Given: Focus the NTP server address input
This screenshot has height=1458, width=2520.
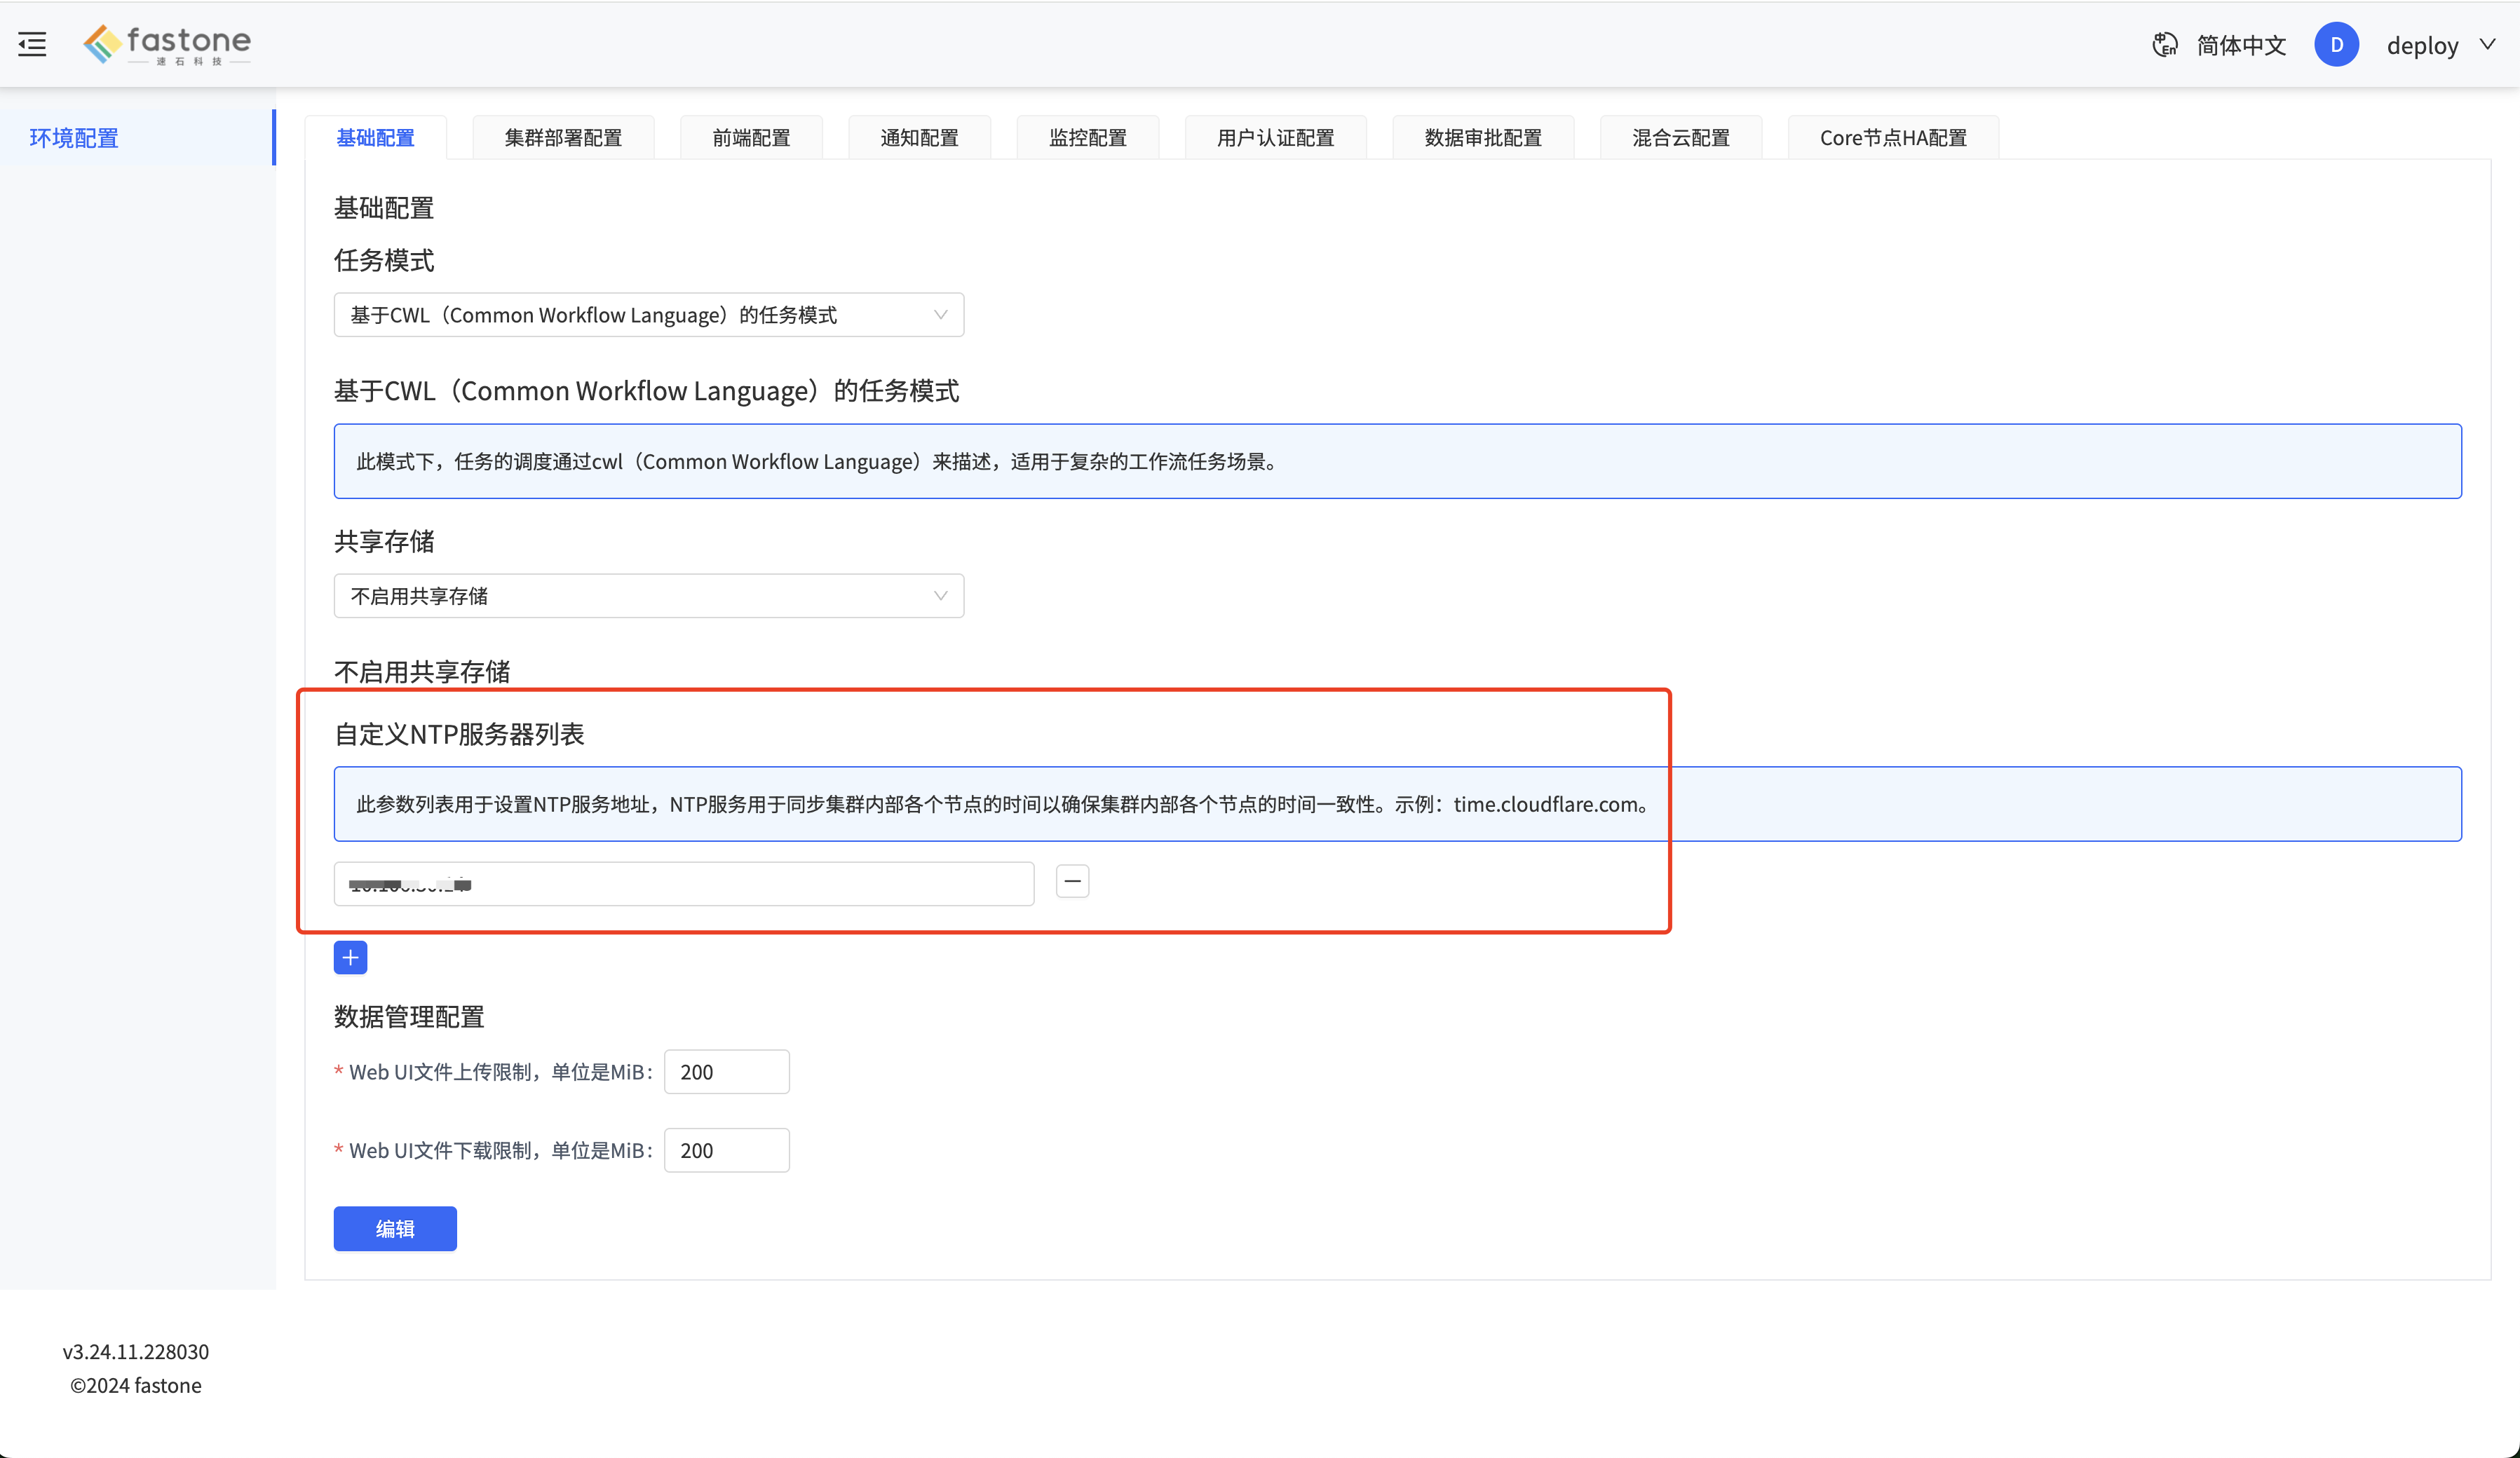Looking at the screenshot, I should pyautogui.click(x=684, y=884).
